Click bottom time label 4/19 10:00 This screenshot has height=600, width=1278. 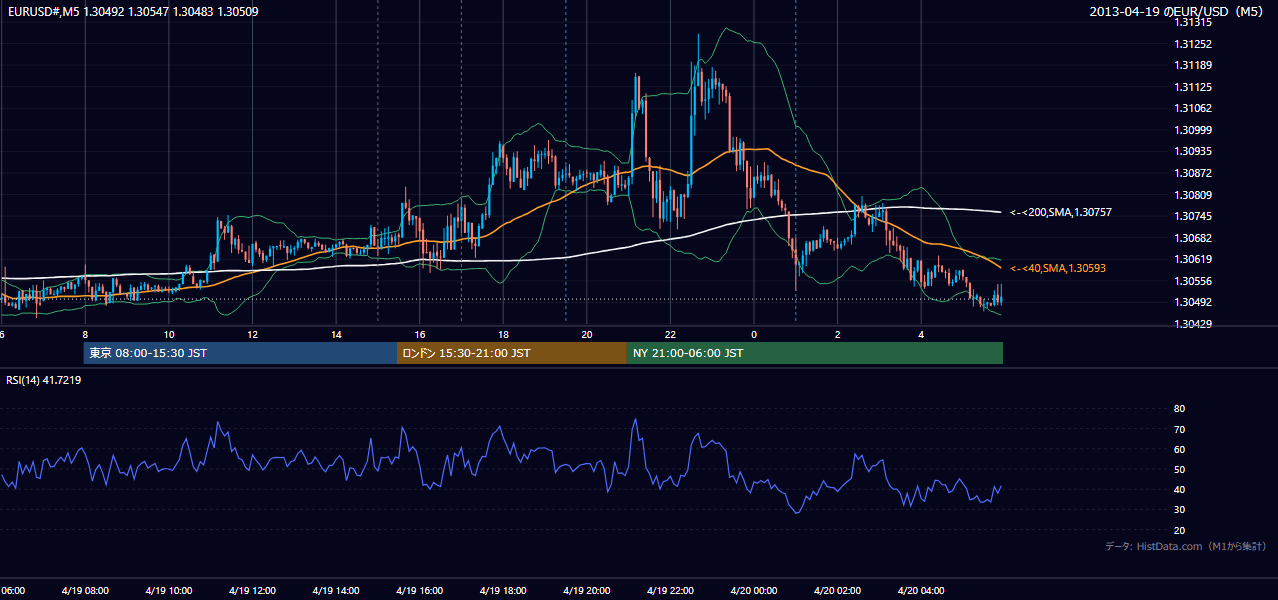[168, 591]
